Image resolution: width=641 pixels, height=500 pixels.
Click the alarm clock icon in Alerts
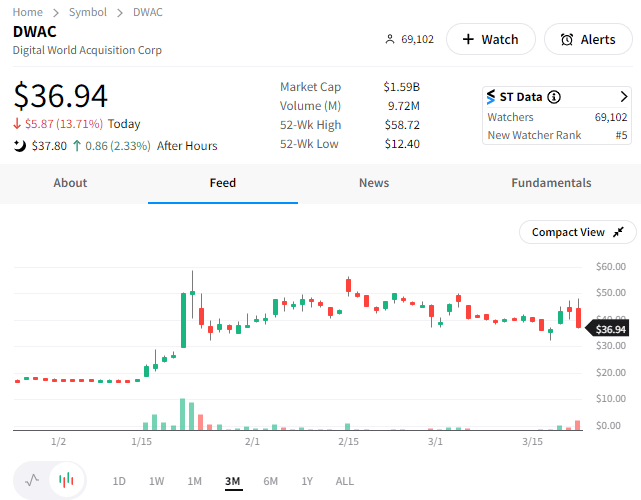tap(567, 40)
